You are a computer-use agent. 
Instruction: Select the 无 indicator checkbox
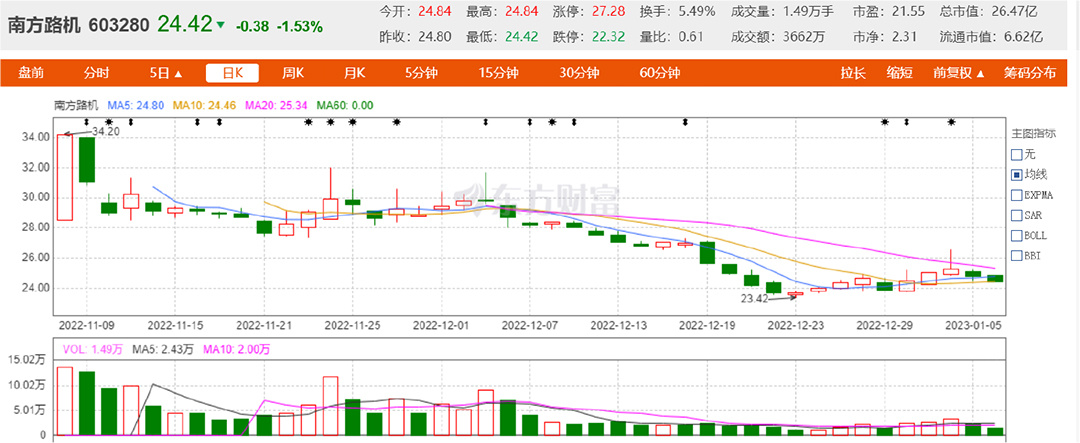click(x=1017, y=154)
